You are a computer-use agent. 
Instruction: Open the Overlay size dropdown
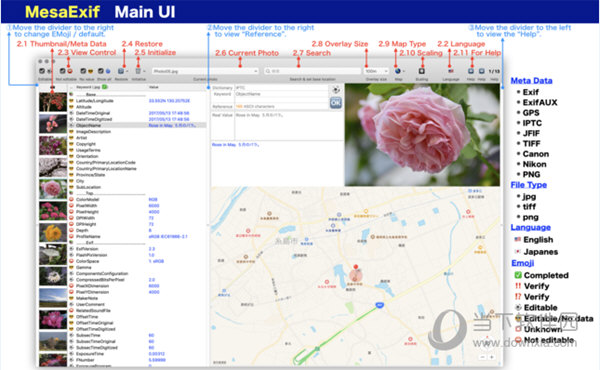point(376,71)
